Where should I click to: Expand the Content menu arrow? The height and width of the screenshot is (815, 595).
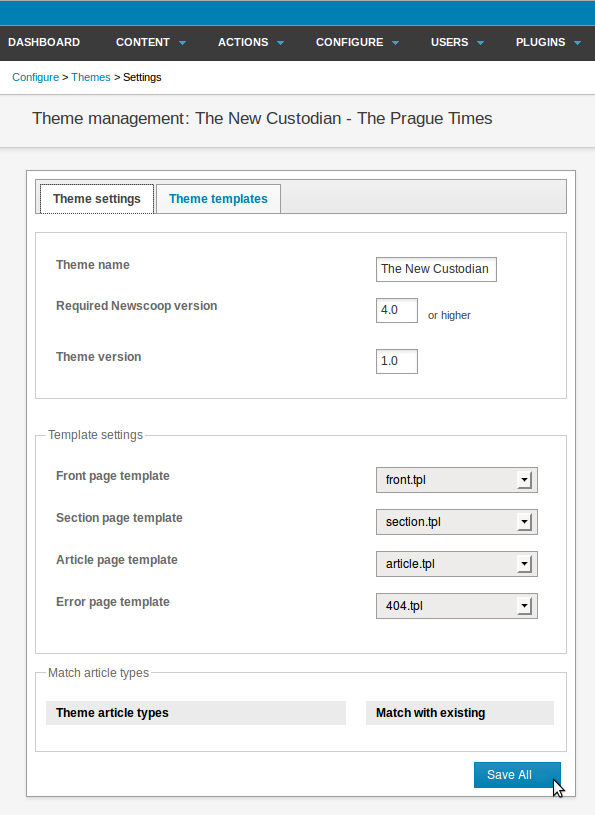182,43
